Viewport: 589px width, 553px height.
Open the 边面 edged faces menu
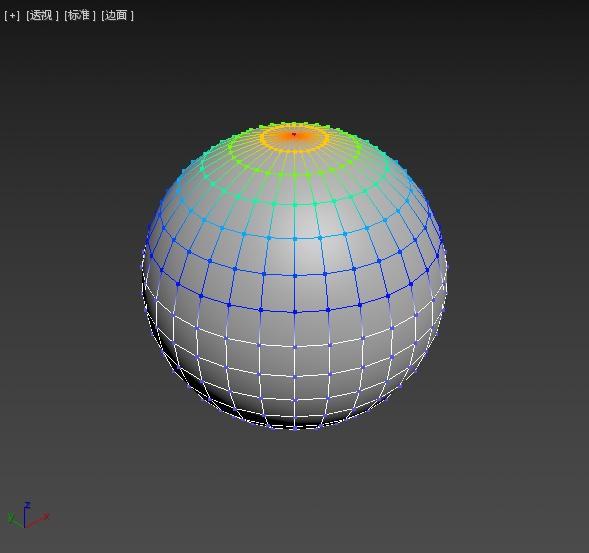coord(117,15)
